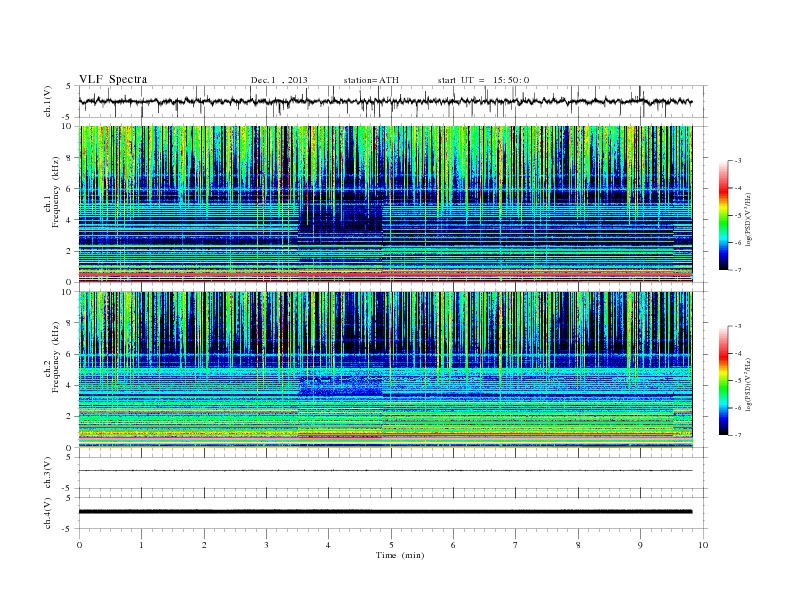The width and height of the screenshot is (792, 612).
Task: Click the 'station=ATH' header label
Action: pos(371,80)
